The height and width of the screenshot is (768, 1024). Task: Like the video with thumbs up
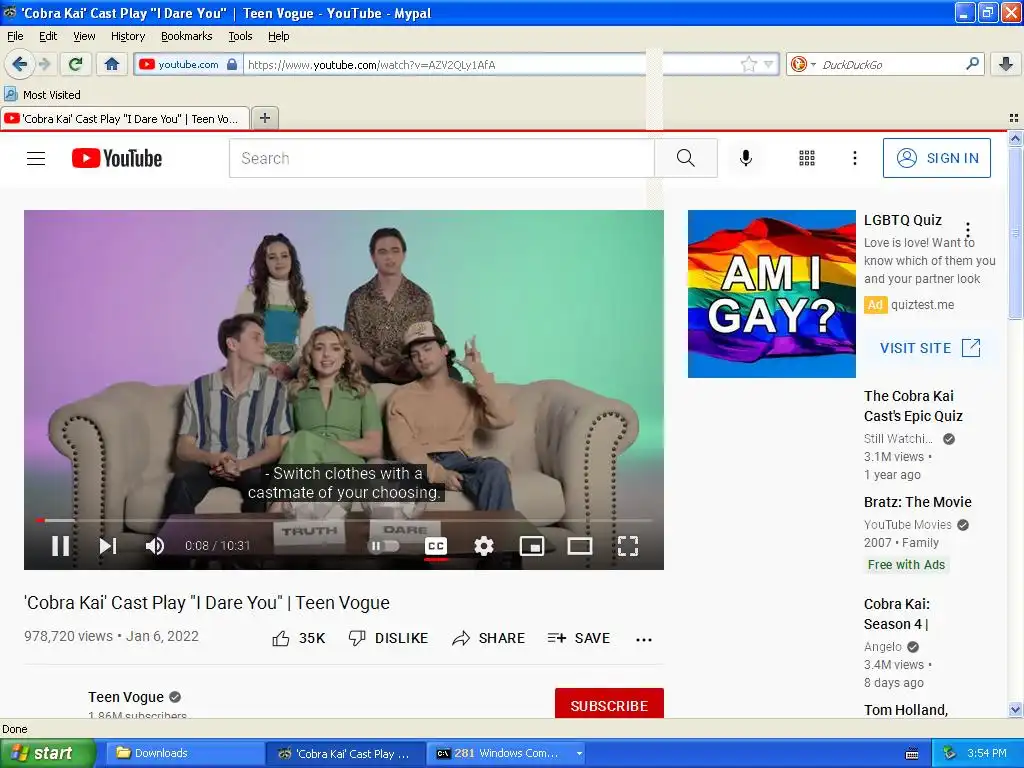tap(298, 638)
